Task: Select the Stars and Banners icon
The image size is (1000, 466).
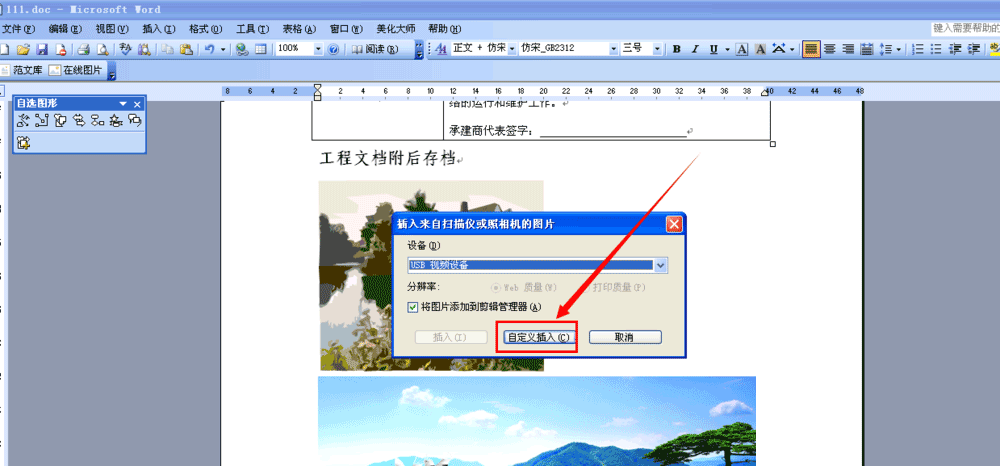Action: 116,120
